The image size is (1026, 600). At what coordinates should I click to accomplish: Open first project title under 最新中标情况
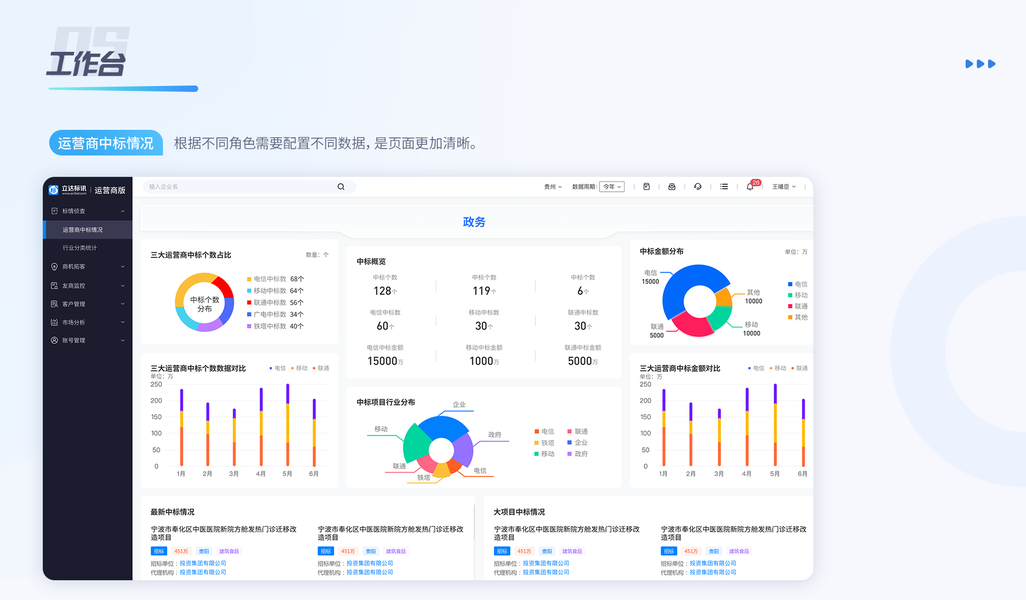(x=224, y=533)
